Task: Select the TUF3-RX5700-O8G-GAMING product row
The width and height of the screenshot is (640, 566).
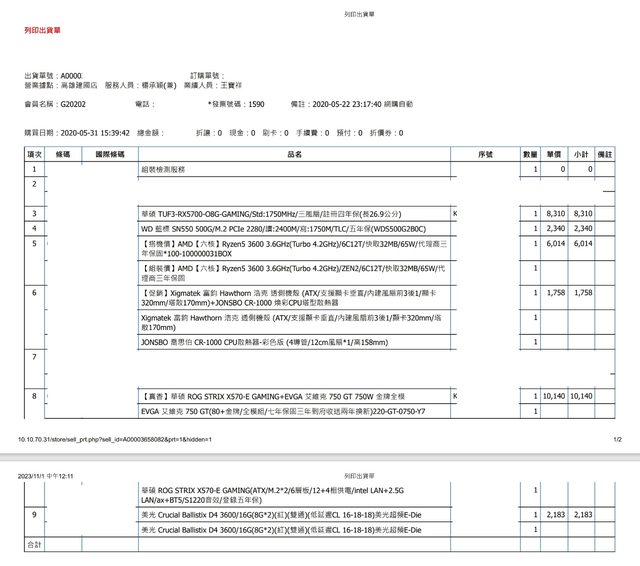Action: (x=262, y=214)
